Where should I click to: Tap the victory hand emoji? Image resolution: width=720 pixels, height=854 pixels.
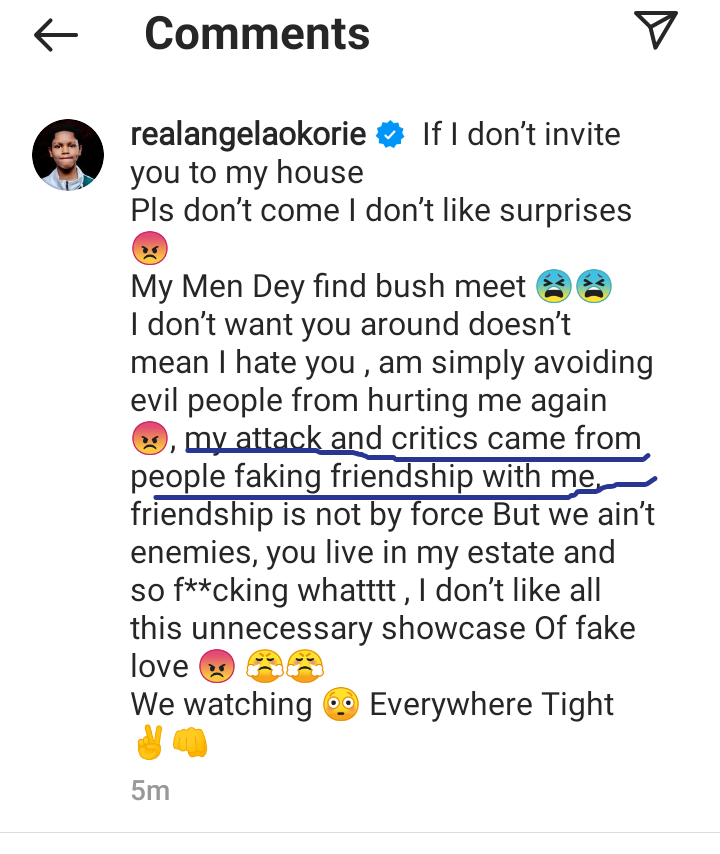tap(150, 743)
